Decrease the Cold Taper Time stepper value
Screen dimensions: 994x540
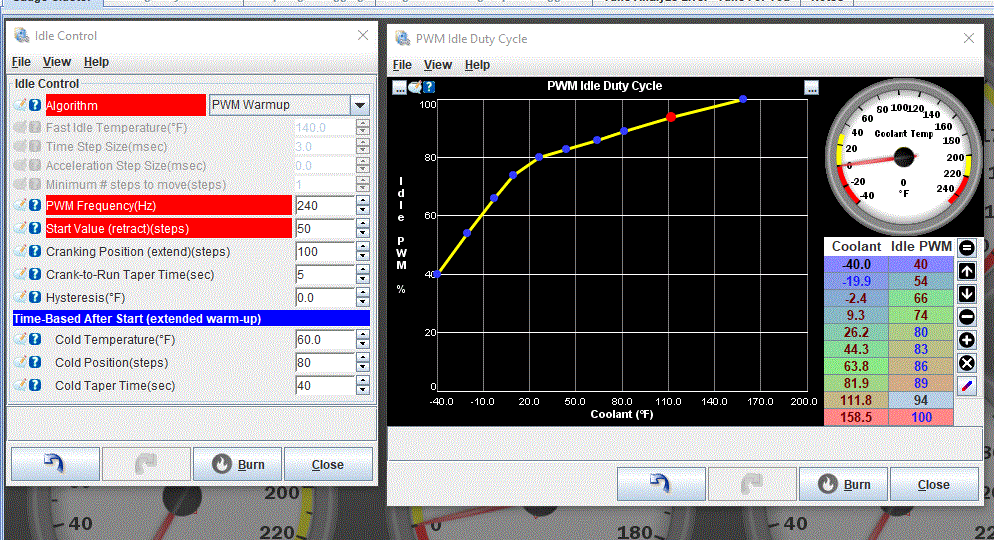coord(363,390)
